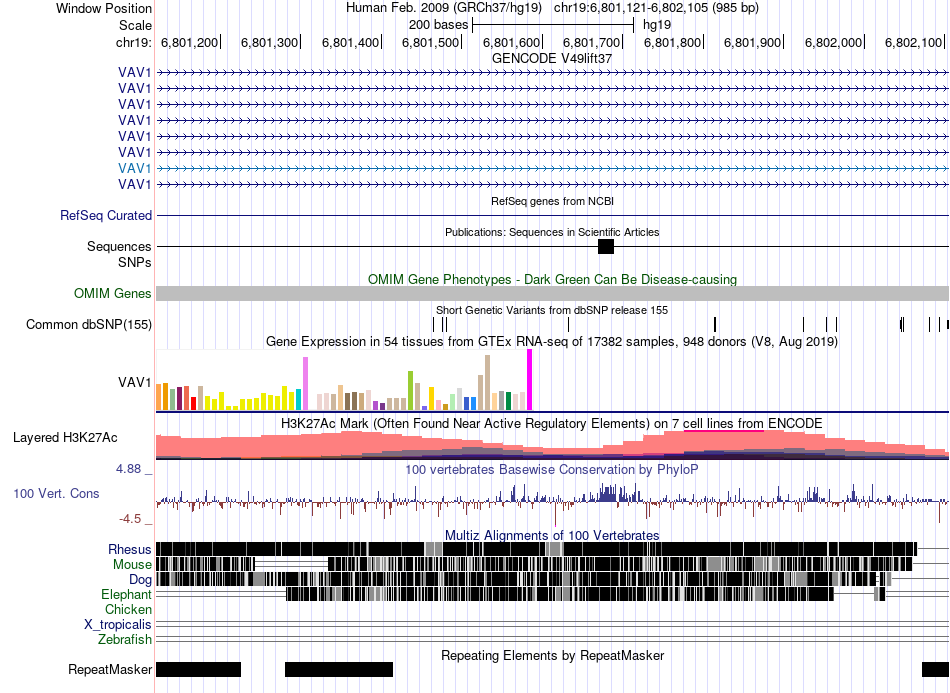
Task: Click the Layered H3K27Ac track label
Action: 65,437
